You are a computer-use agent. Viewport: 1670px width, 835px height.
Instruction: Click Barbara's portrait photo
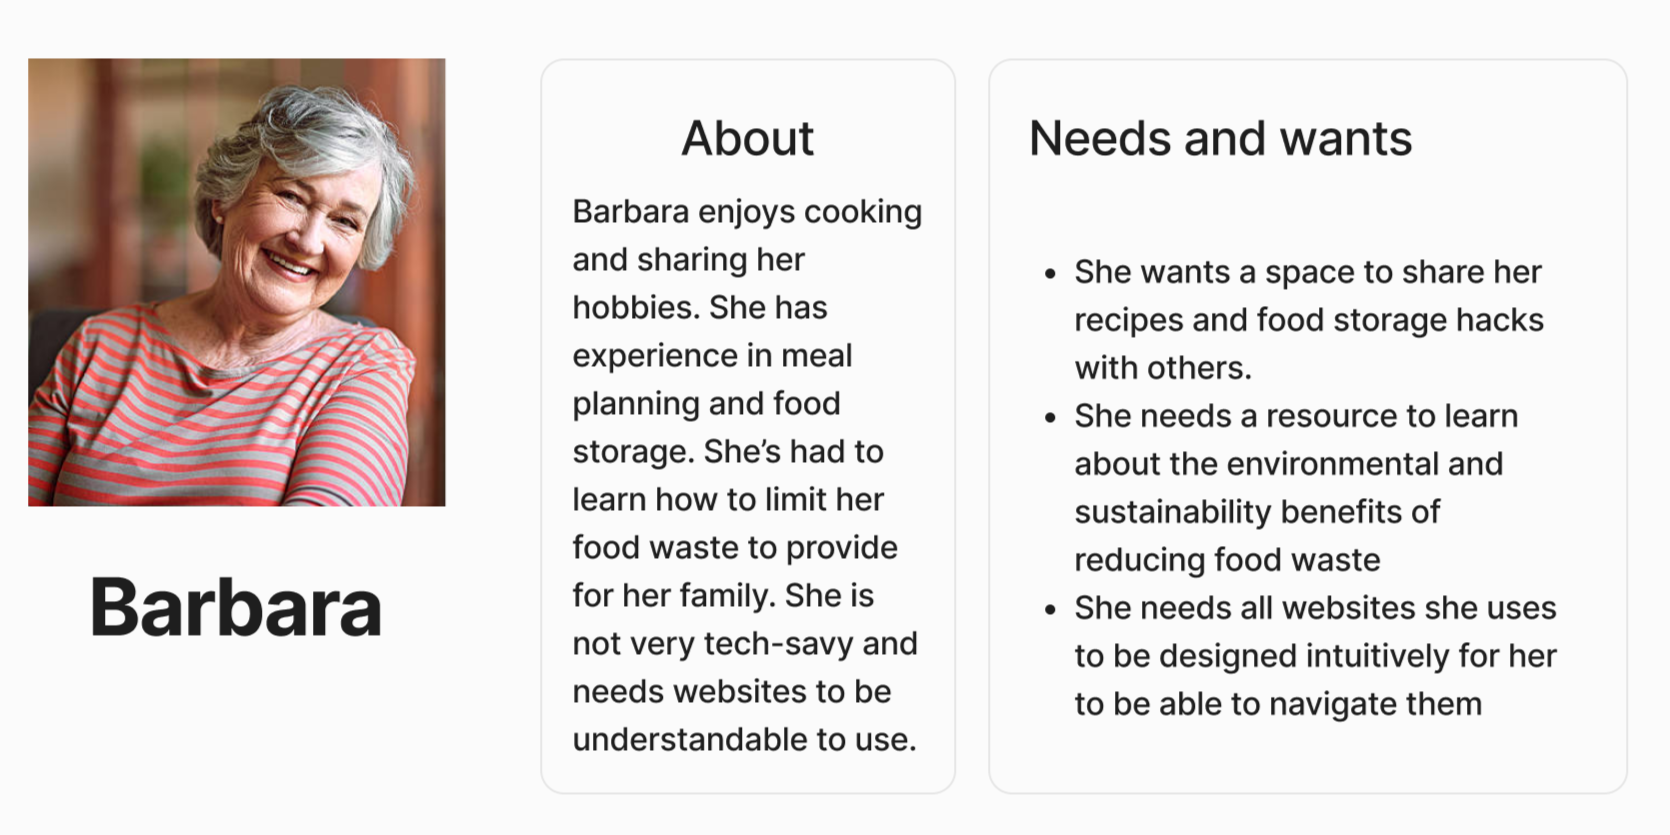click(x=236, y=282)
